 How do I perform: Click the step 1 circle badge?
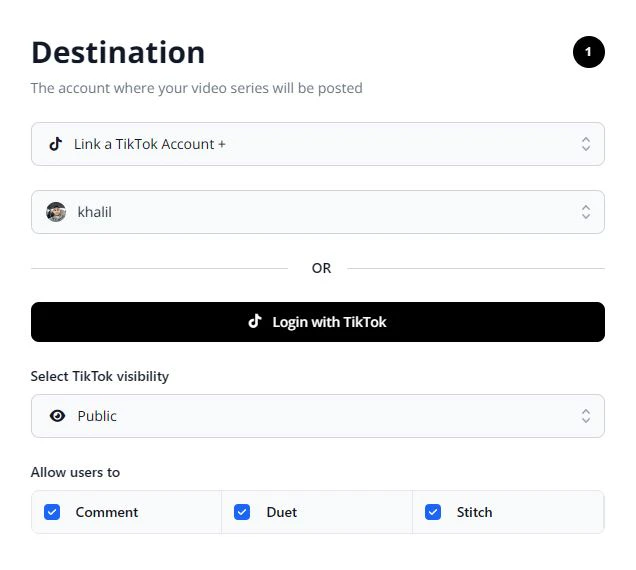[588, 52]
